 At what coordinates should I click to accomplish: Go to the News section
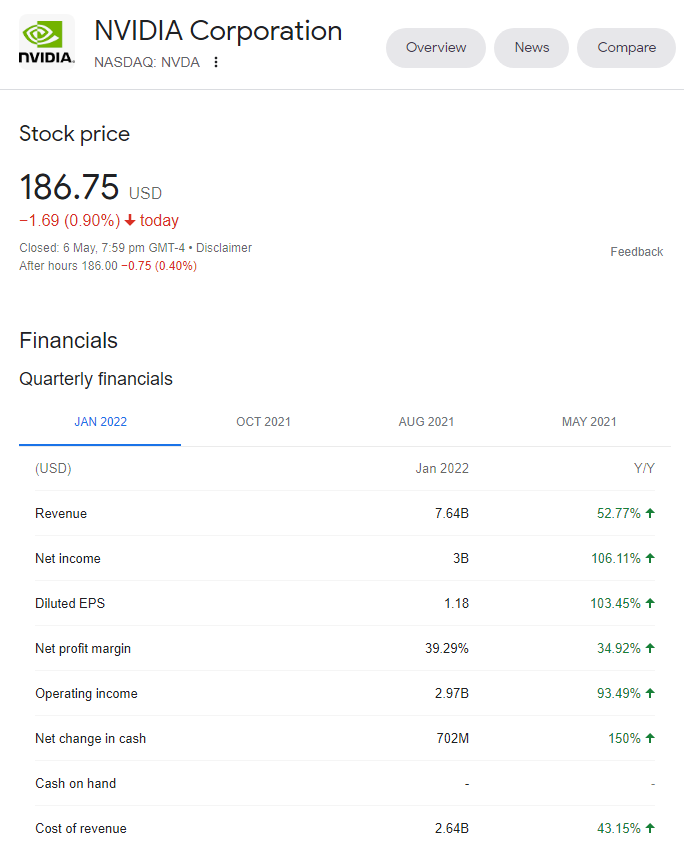pyautogui.click(x=531, y=48)
